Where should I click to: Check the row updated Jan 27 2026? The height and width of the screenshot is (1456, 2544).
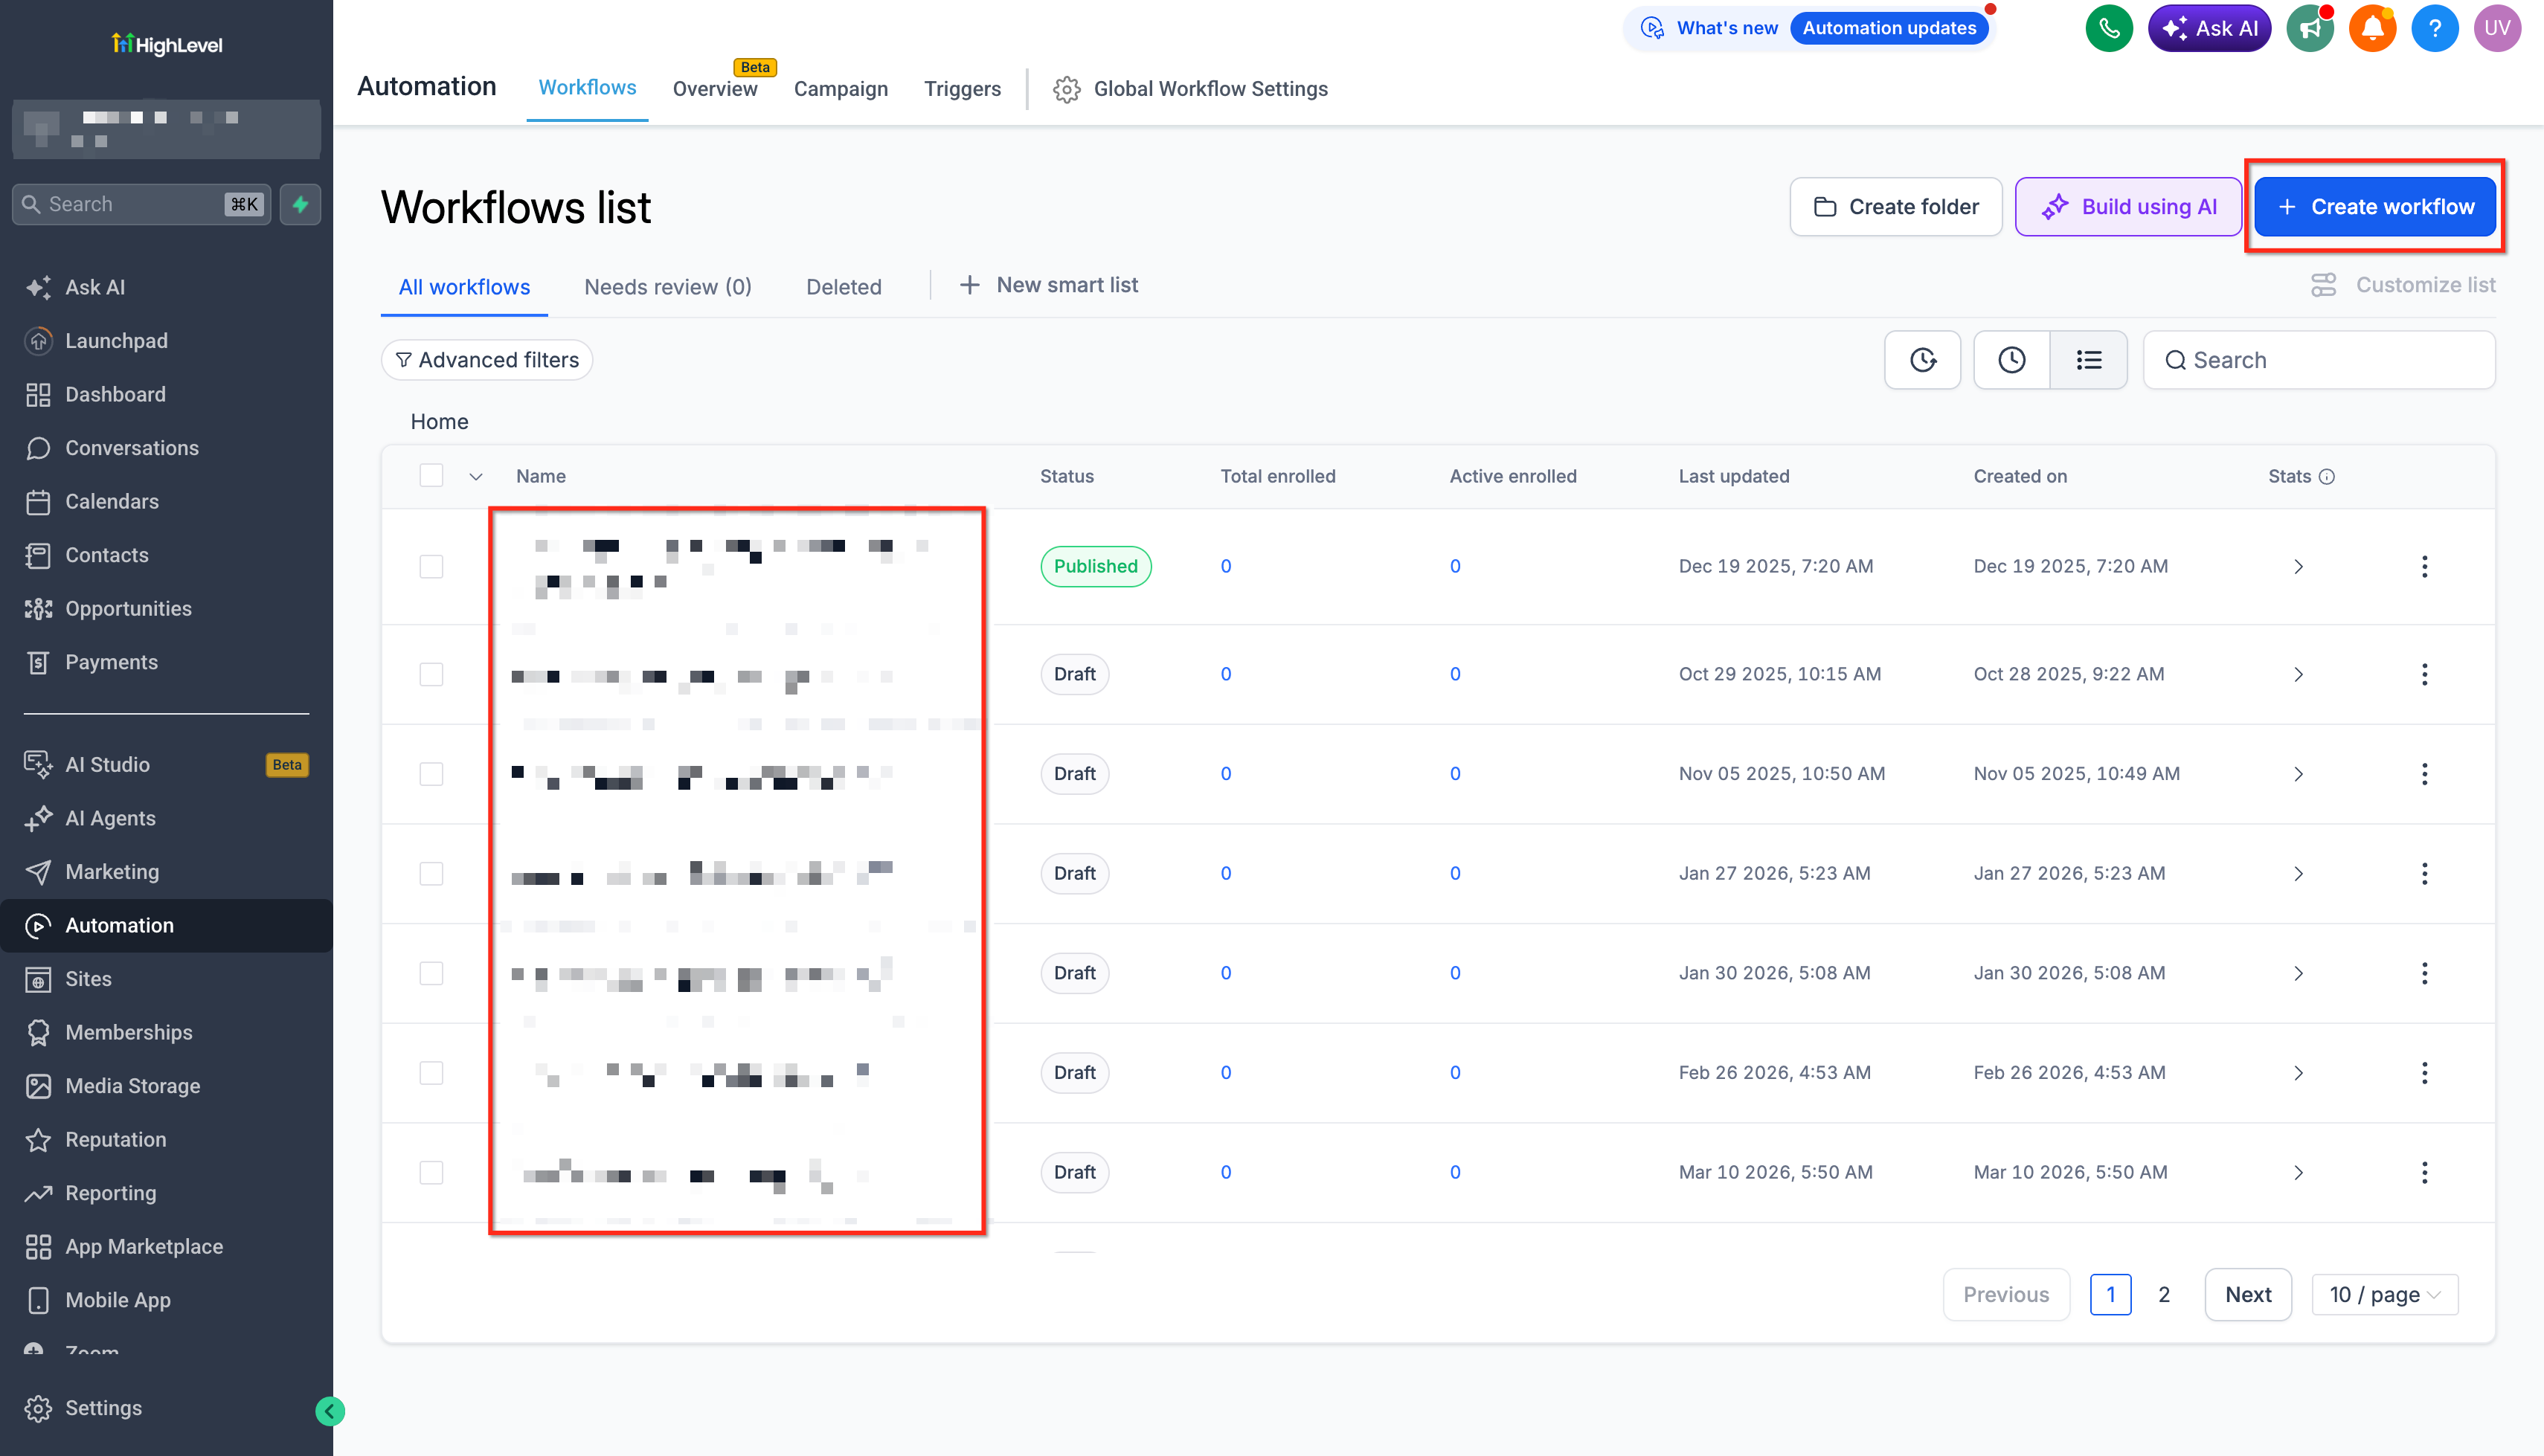(431, 873)
